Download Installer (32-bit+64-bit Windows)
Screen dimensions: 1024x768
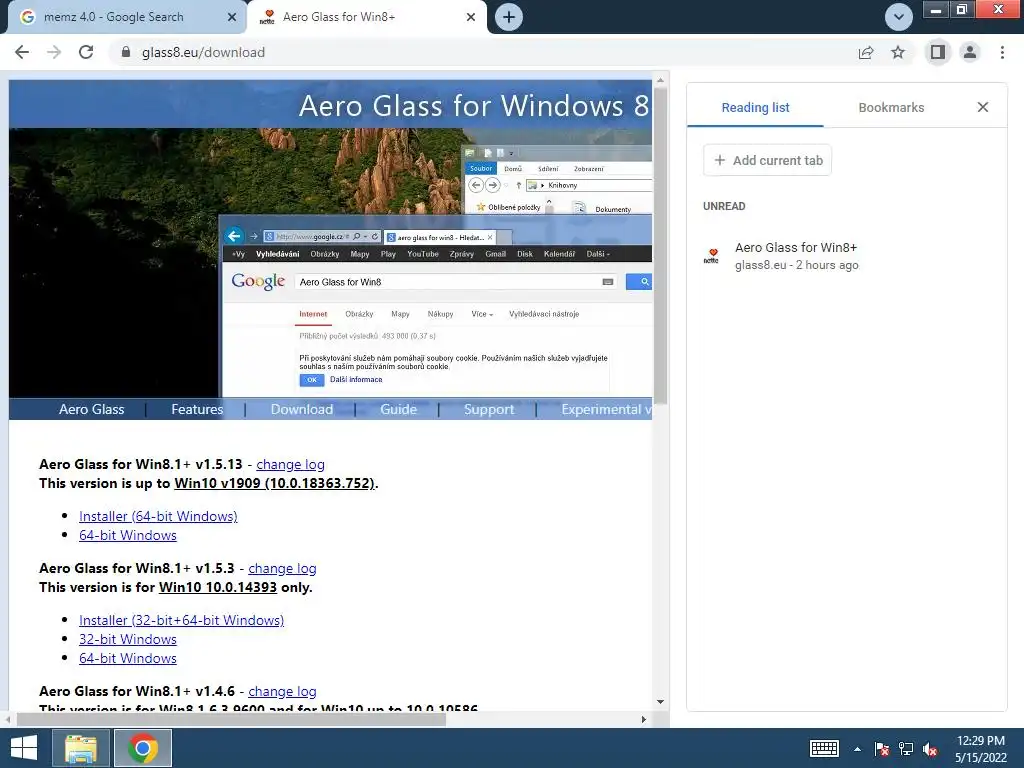coord(182,620)
